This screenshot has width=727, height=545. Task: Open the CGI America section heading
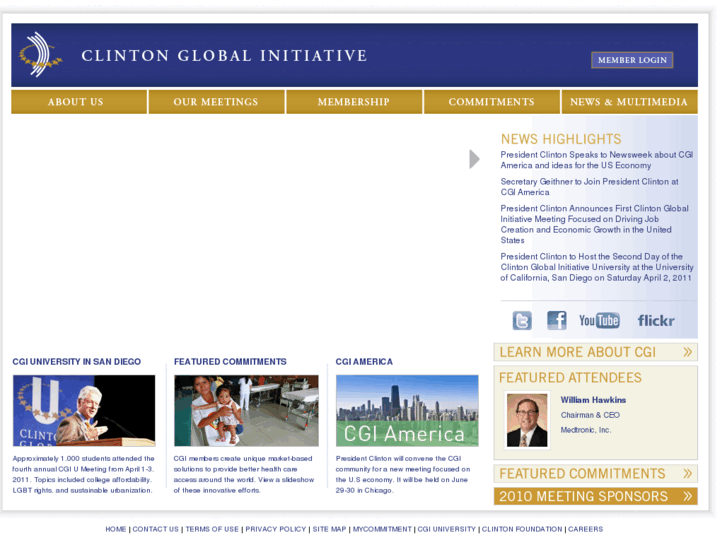(x=364, y=362)
